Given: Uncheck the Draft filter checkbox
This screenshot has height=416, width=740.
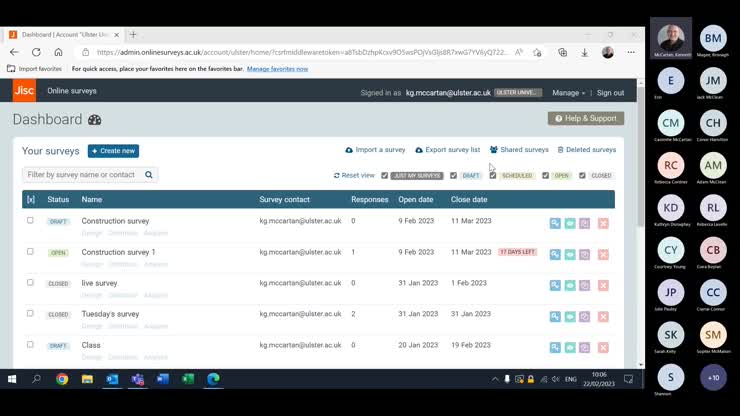Looking at the screenshot, I should [453, 176].
